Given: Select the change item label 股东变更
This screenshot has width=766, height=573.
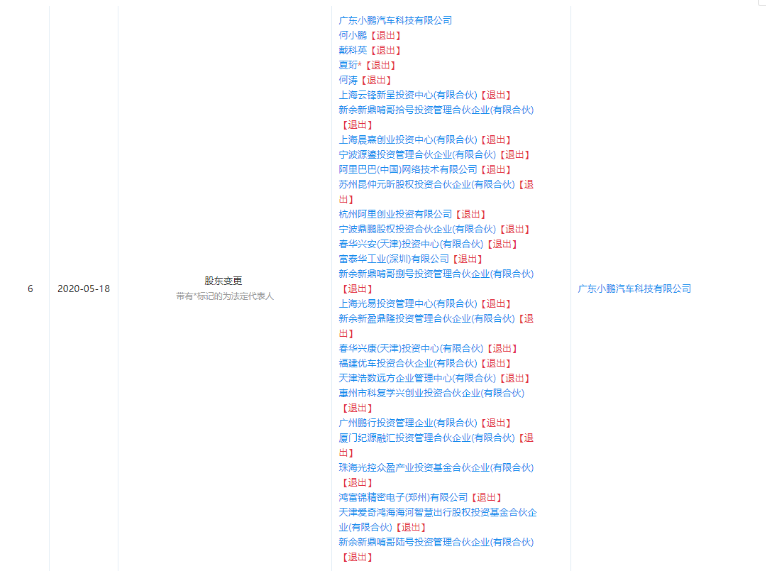Looking at the screenshot, I should click(223, 281).
